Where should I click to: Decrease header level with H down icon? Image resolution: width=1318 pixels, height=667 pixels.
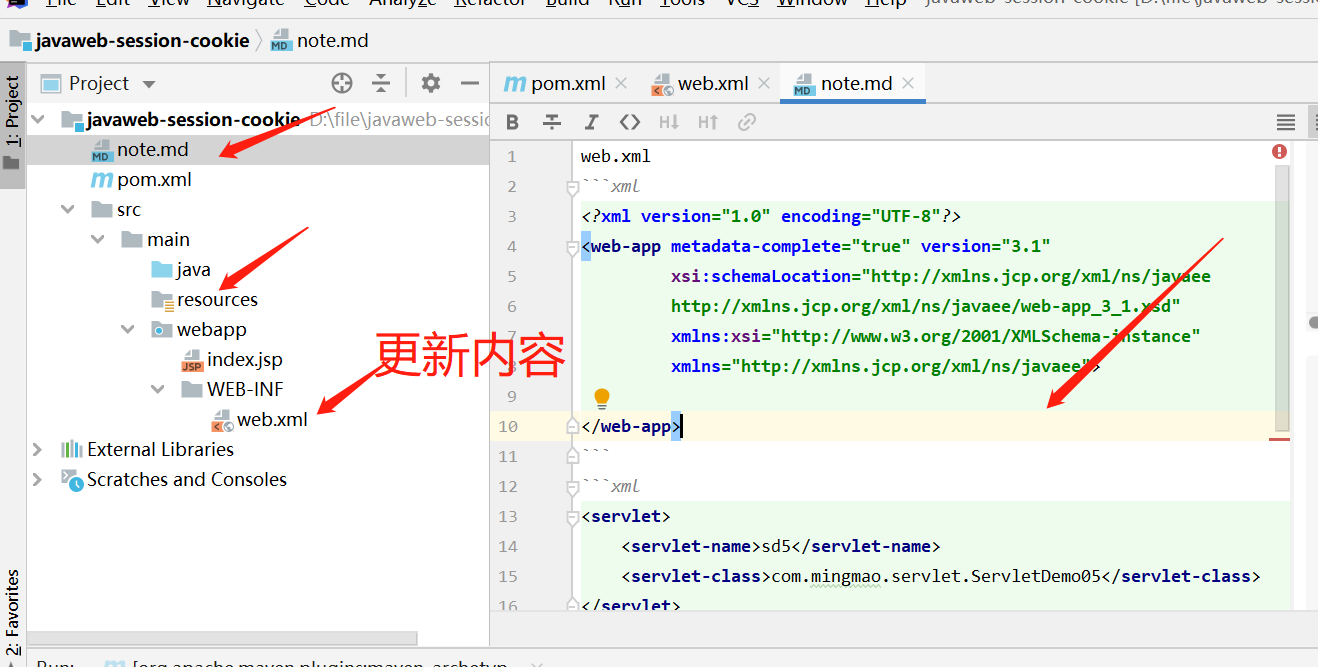coord(669,122)
